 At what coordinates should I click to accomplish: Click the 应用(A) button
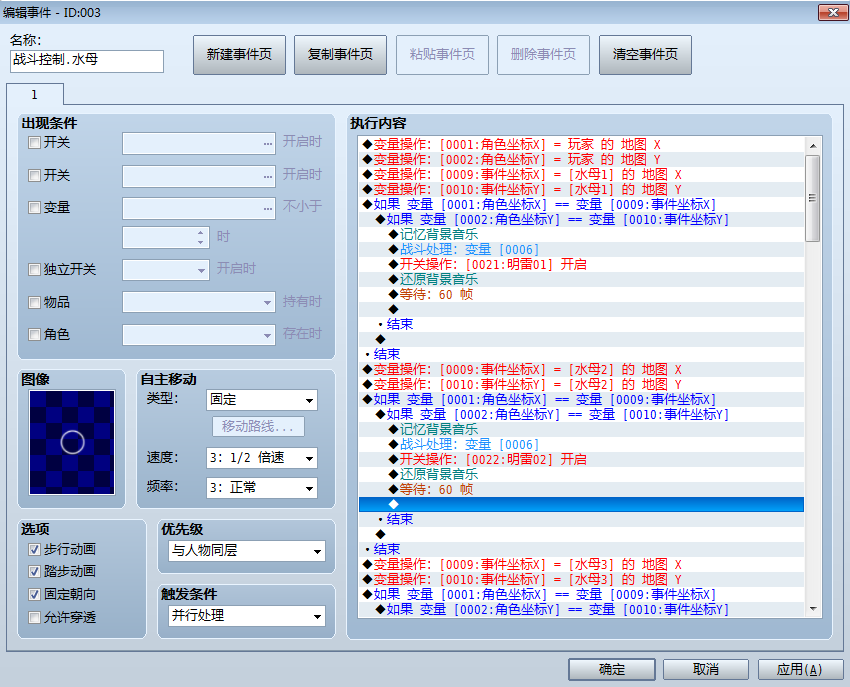tap(800, 670)
